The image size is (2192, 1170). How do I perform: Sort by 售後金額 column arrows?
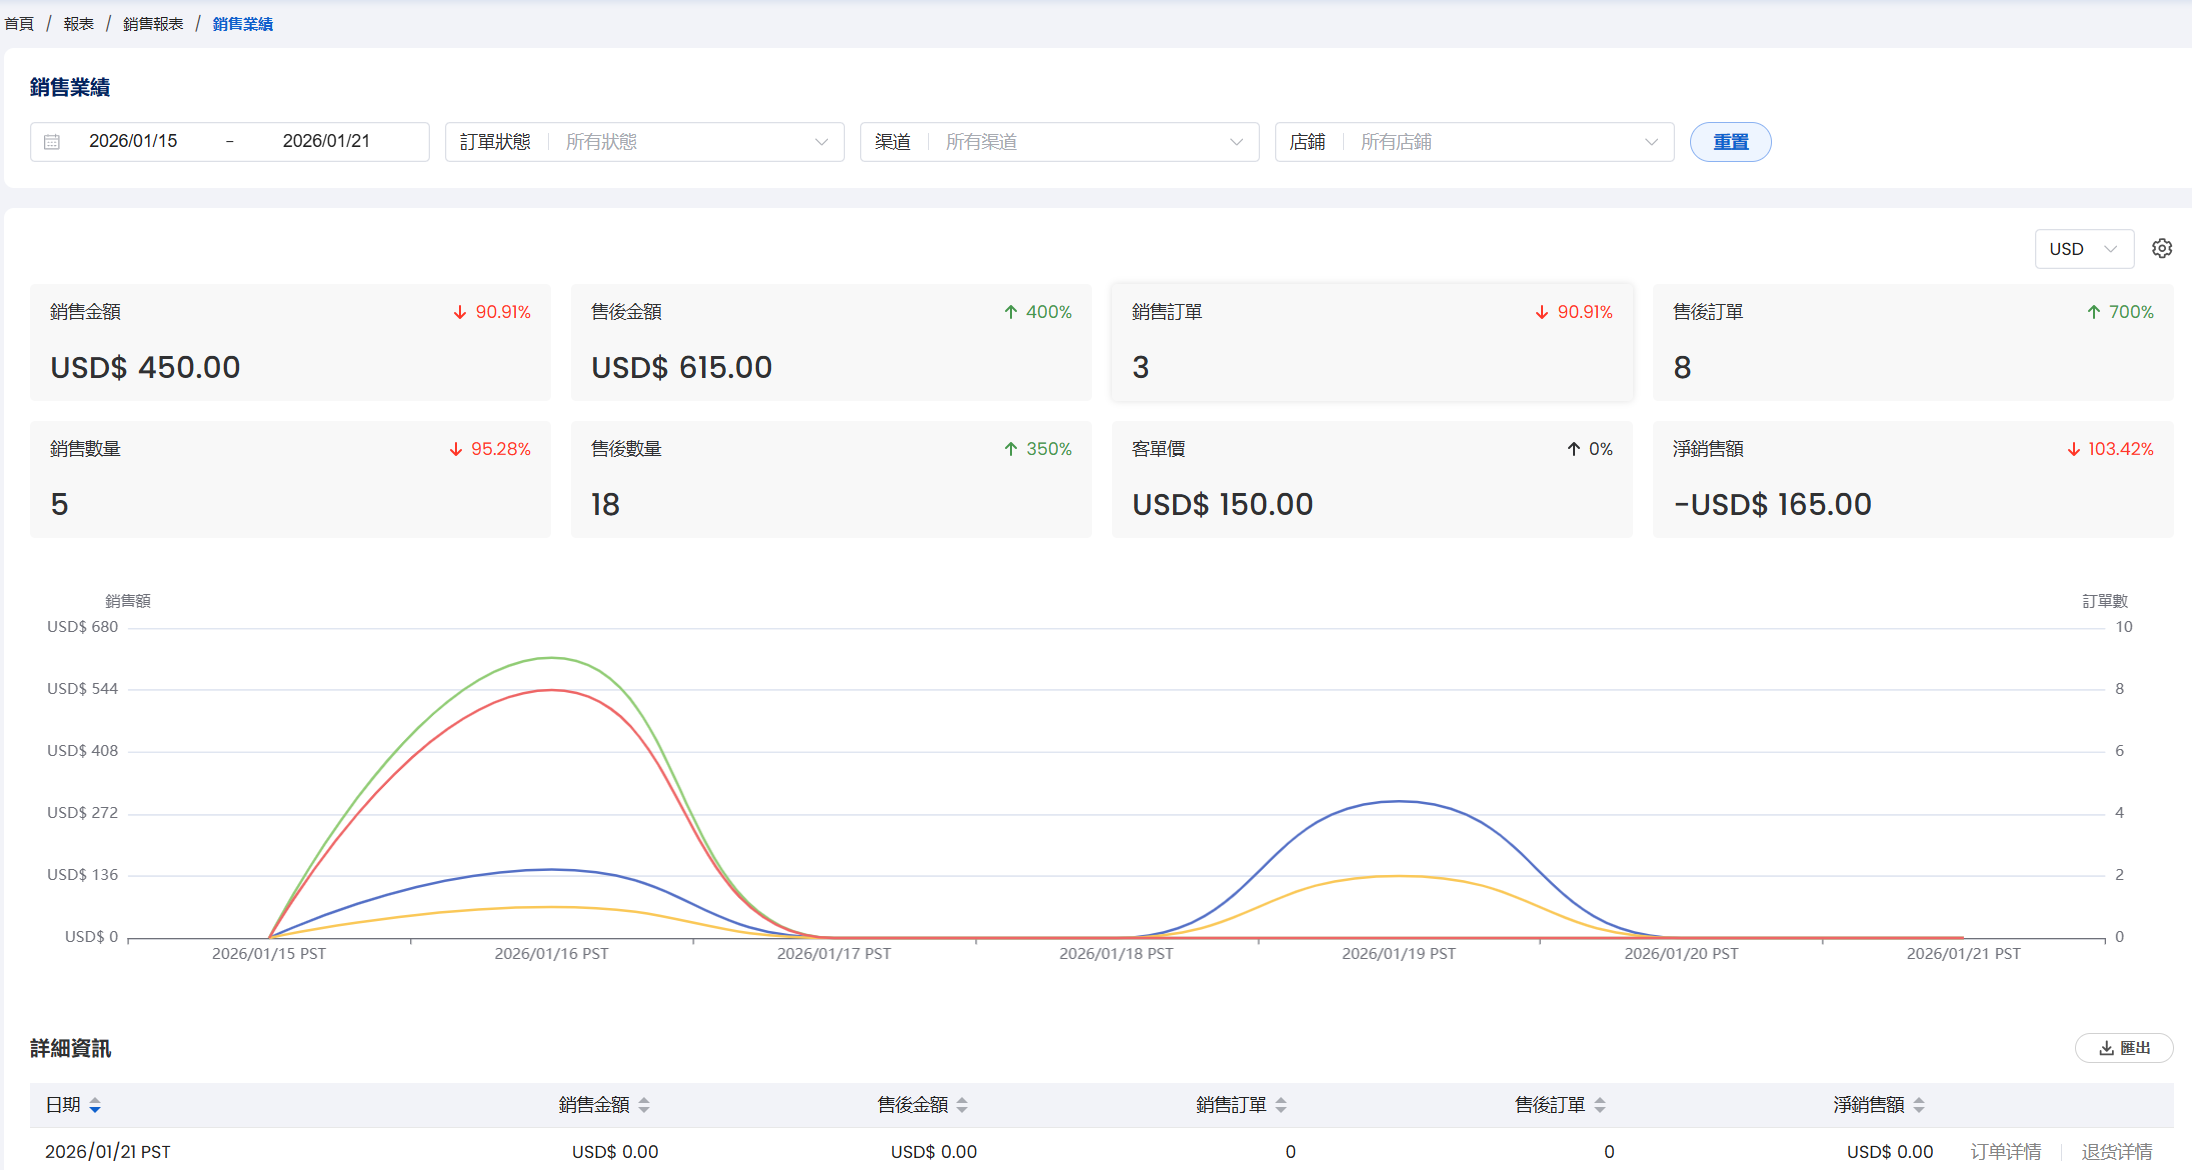[962, 1105]
